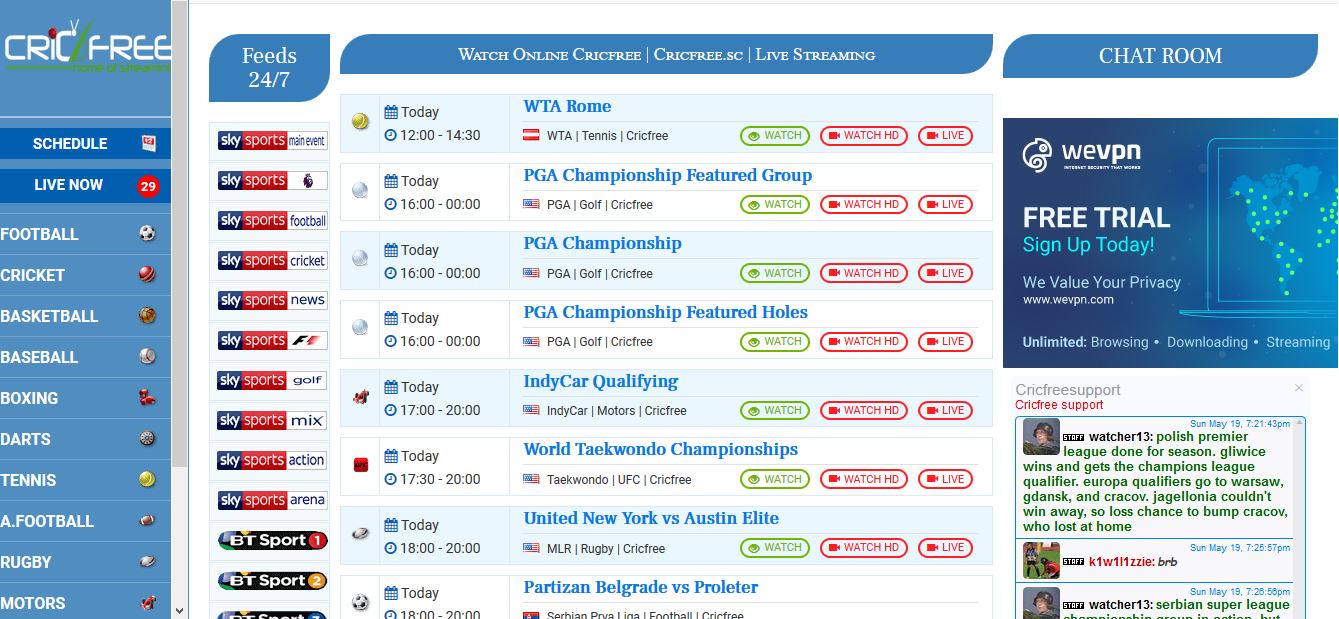Open World Taekwondo Championships link

tap(660, 449)
